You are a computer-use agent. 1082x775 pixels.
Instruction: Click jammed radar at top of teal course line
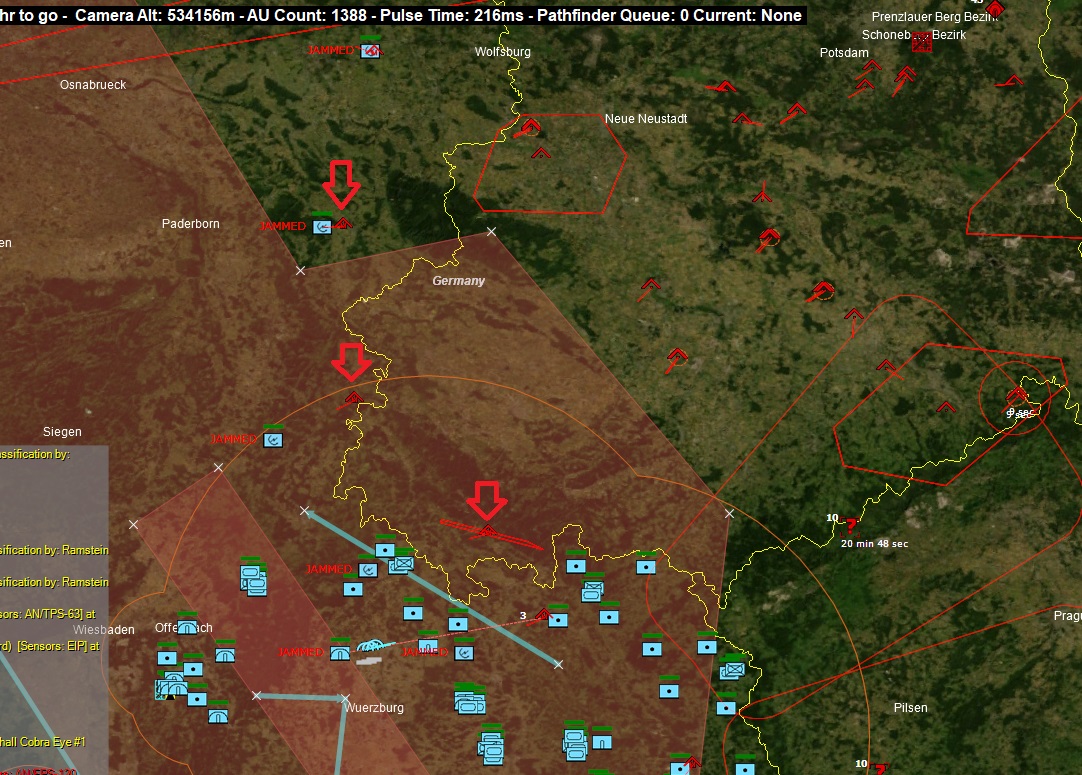(x=368, y=570)
